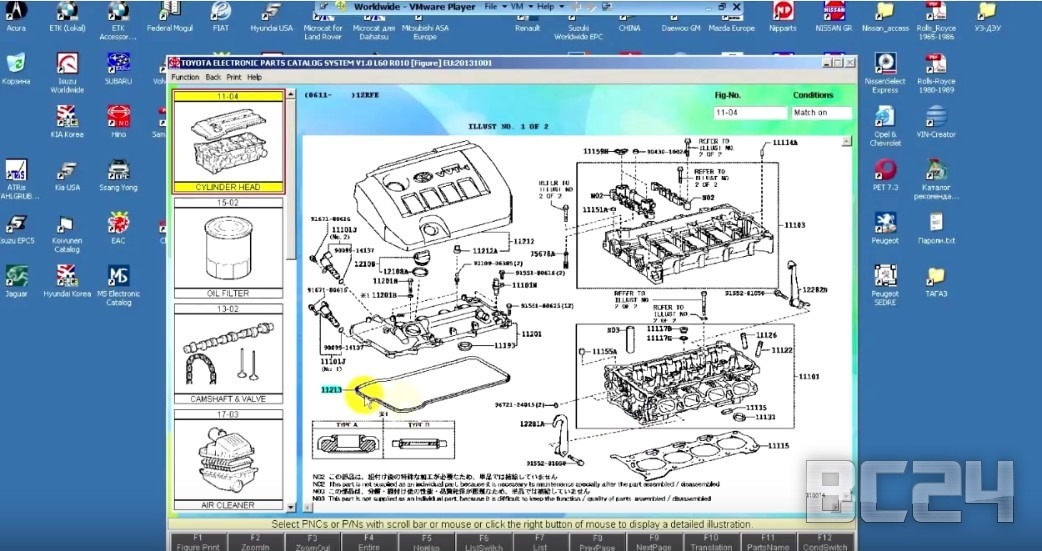Image resolution: width=1042 pixels, height=551 pixels.
Task: Open the Function menu
Action: coord(185,77)
